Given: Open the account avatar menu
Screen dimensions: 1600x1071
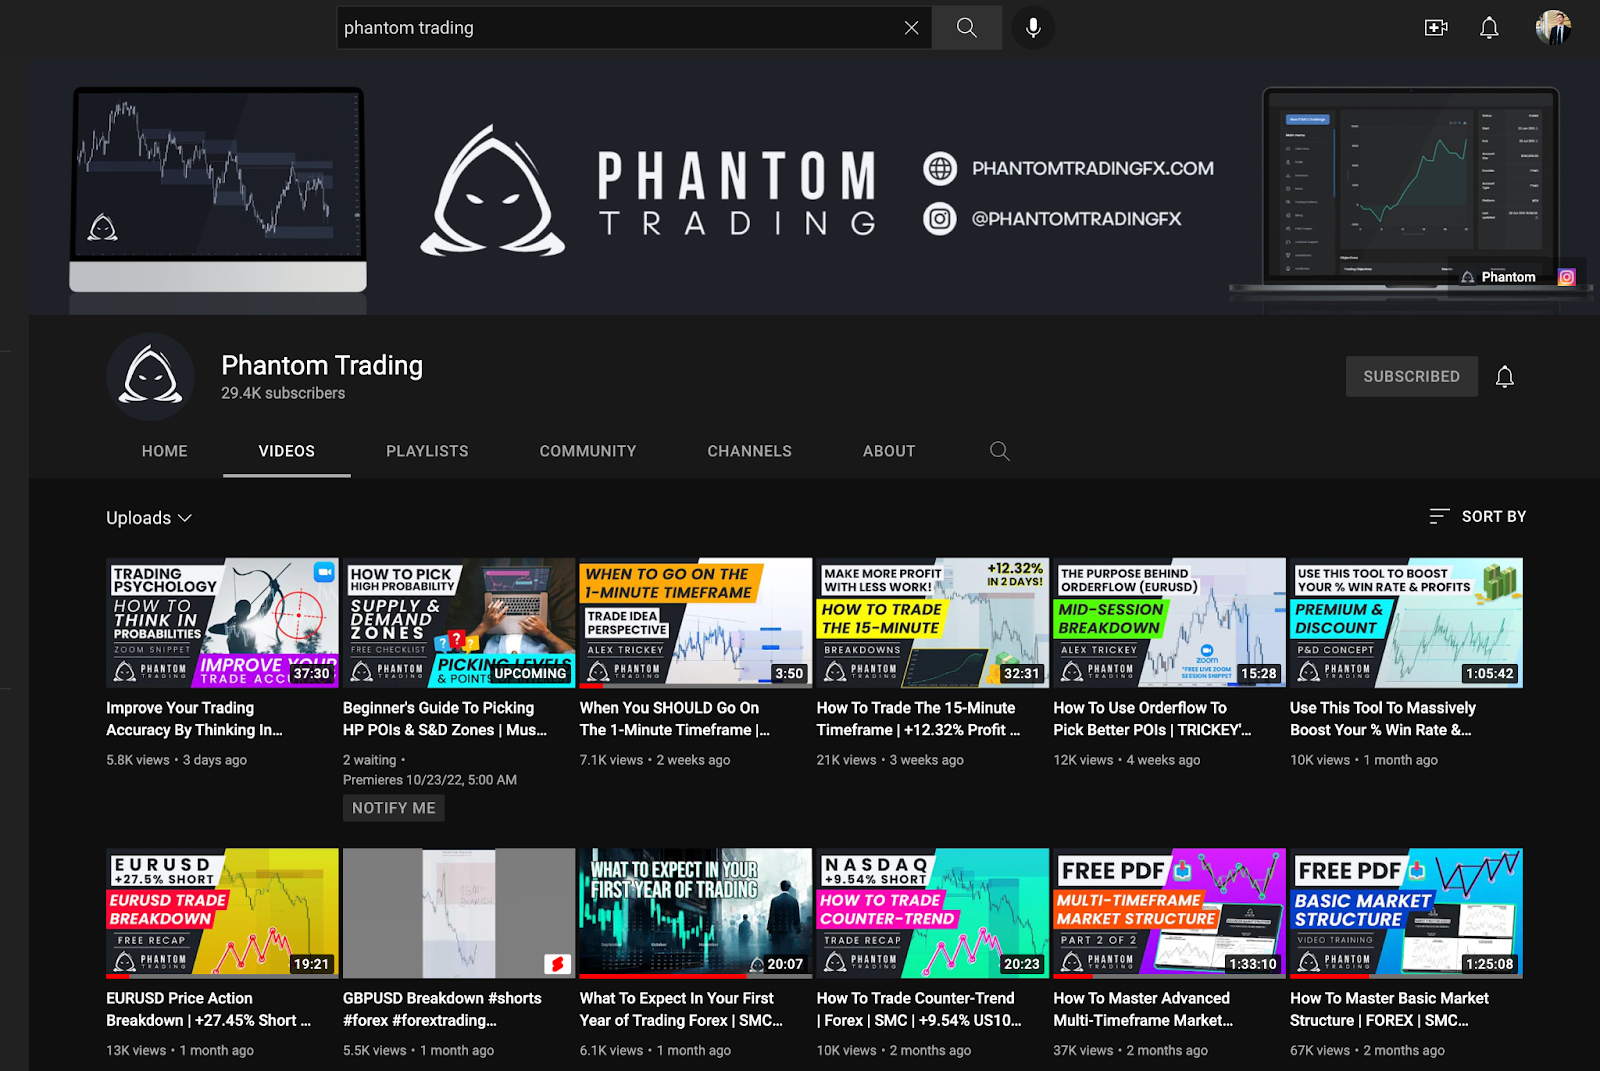Looking at the screenshot, I should (1553, 28).
